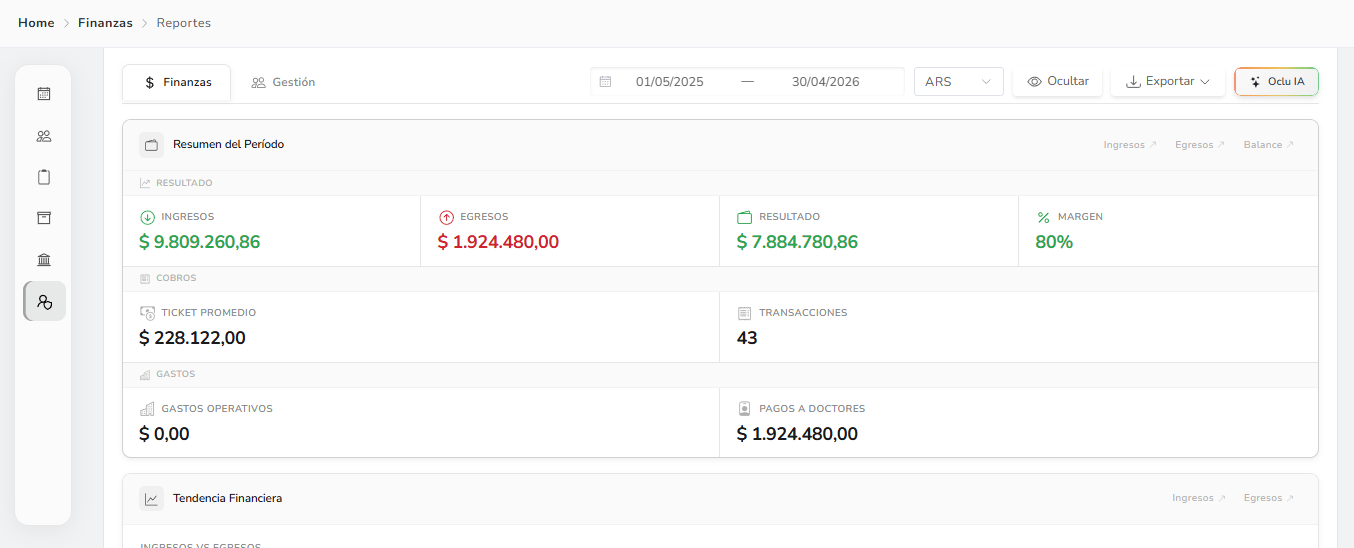Open the ARS currency dropdown
The height and width of the screenshot is (548, 1354).
pyautogui.click(x=958, y=82)
